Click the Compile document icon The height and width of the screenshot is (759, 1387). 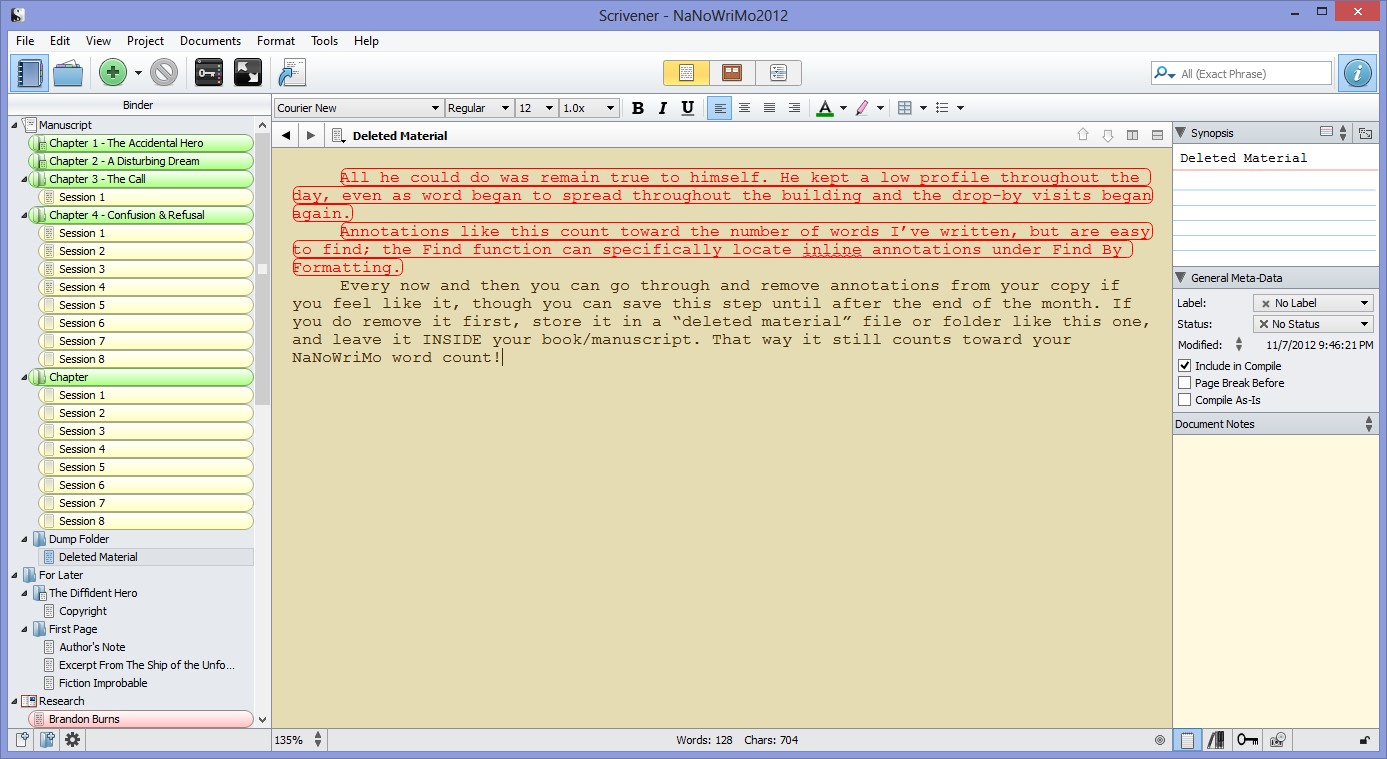291,73
